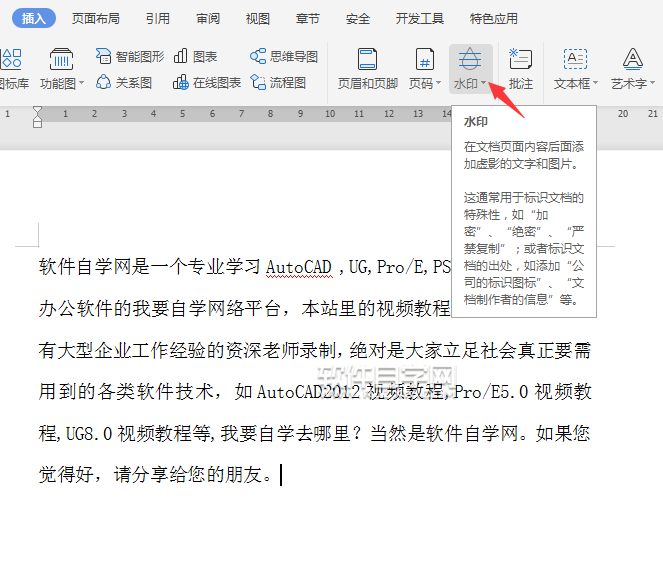Insert a 批注 comment
Image resolution: width=663 pixels, height=586 pixels.
pyautogui.click(x=521, y=69)
